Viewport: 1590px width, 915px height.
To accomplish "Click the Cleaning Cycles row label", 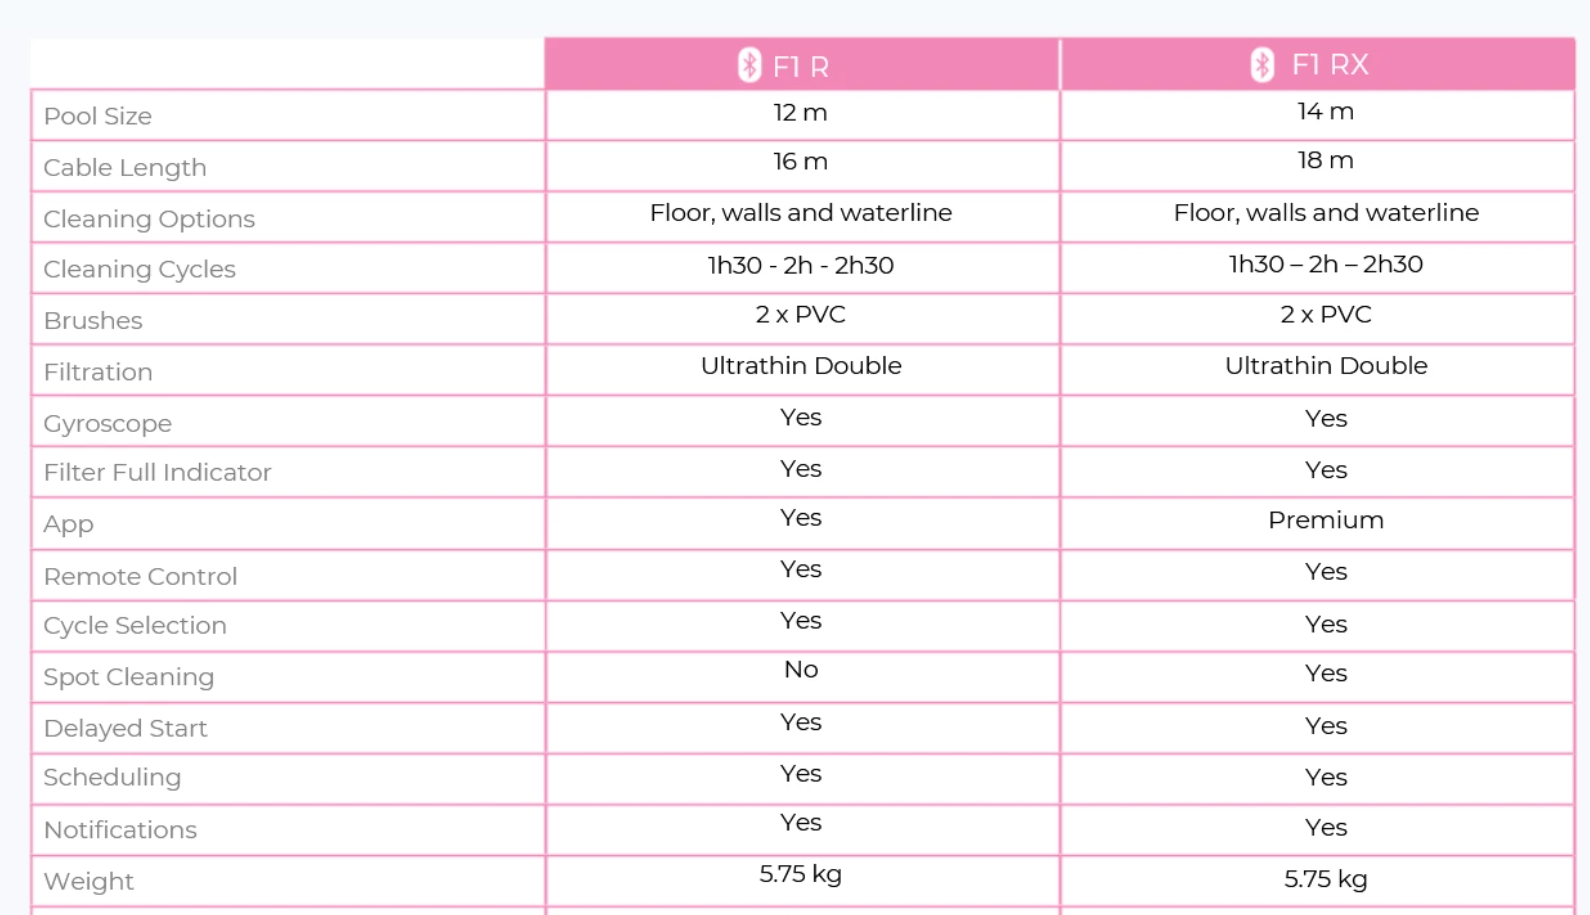I will pos(139,269).
